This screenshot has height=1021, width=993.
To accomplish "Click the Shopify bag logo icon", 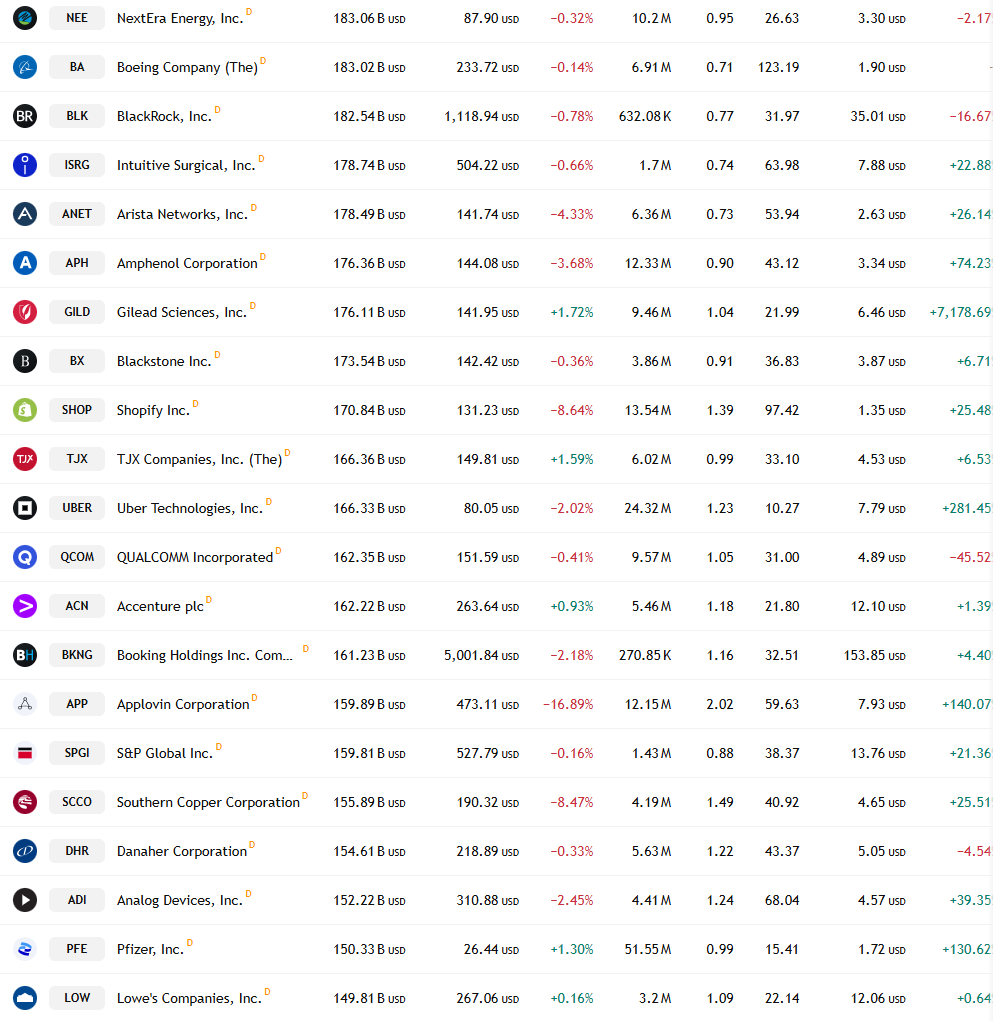I will (x=25, y=410).
